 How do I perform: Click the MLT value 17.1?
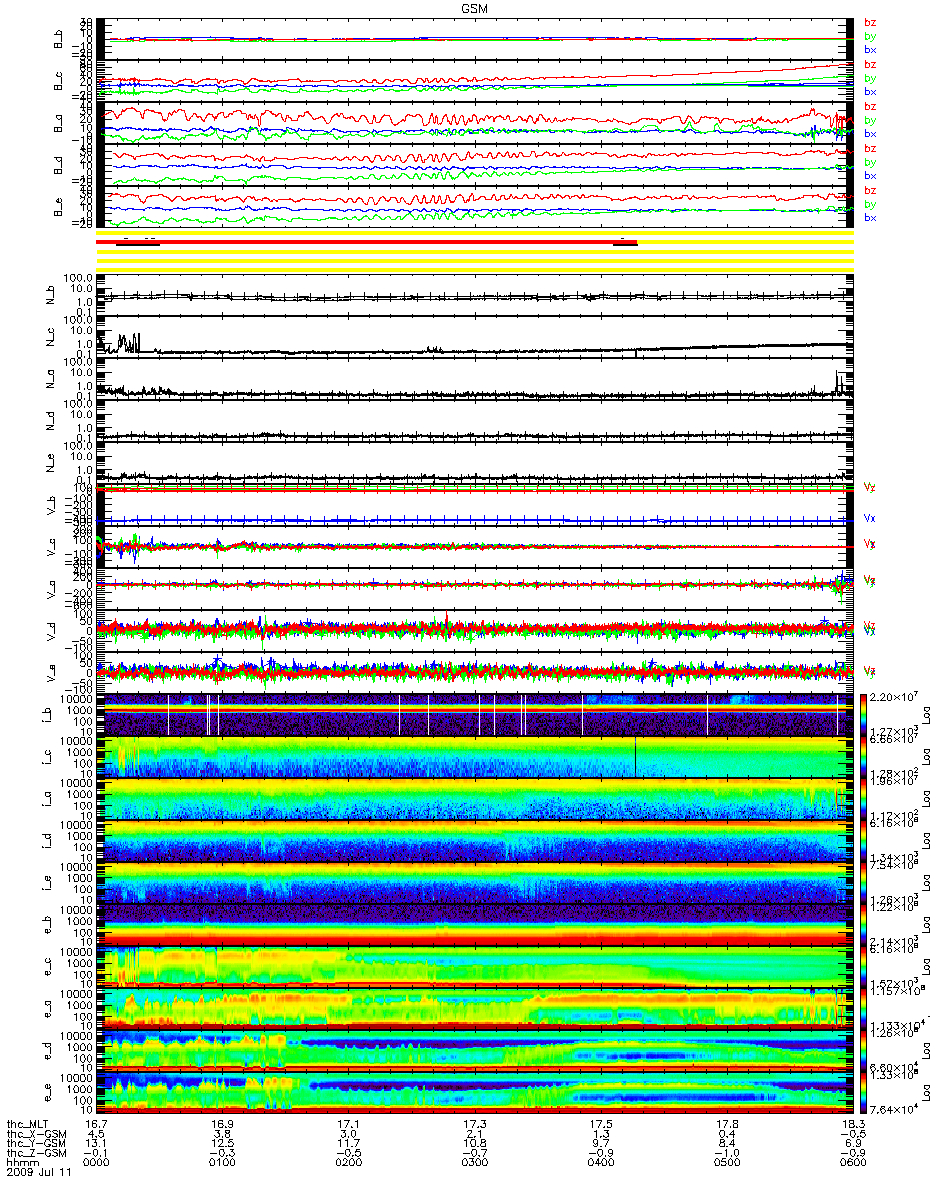(x=348, y=1125)
